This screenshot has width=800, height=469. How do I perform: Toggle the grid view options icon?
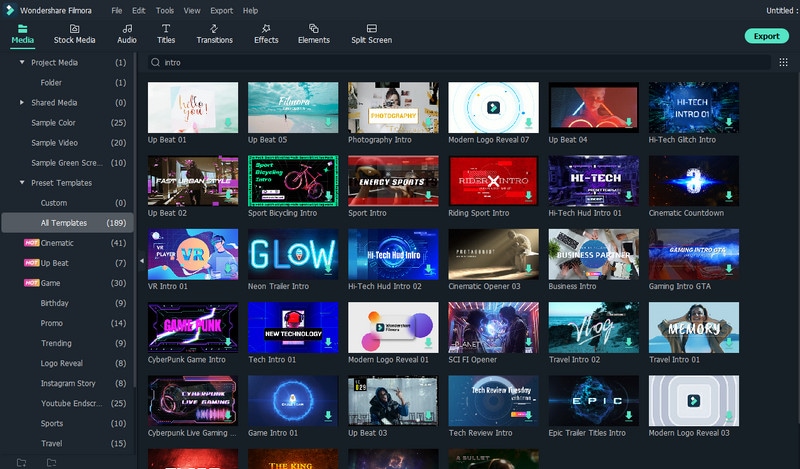783,62
